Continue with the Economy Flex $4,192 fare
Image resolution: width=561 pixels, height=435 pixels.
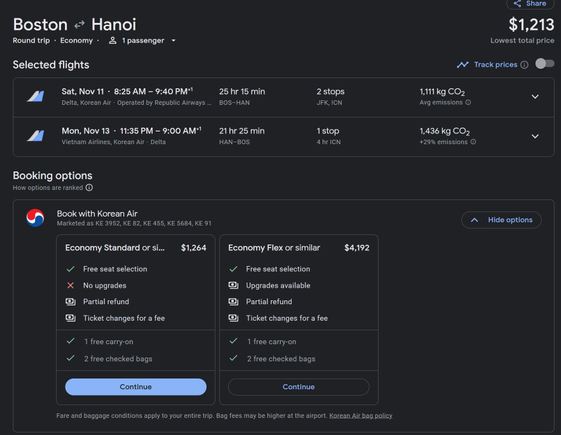click(x=298, y=387)
